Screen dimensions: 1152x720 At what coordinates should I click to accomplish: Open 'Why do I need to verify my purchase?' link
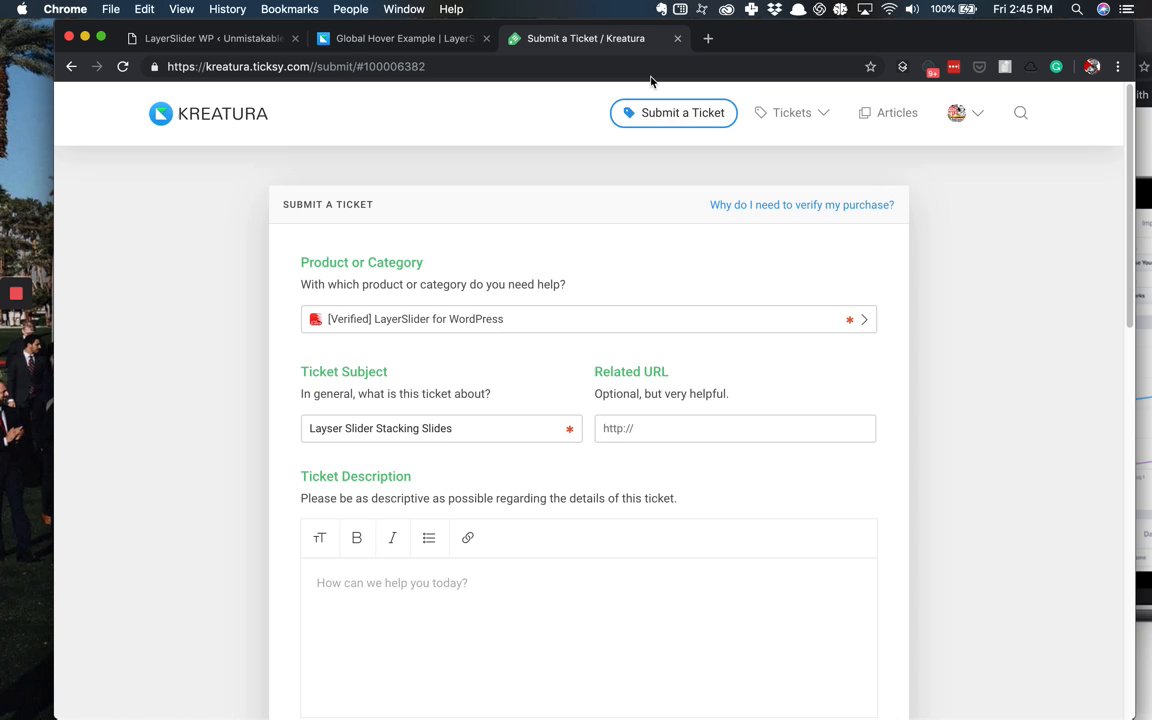point(802,205)
